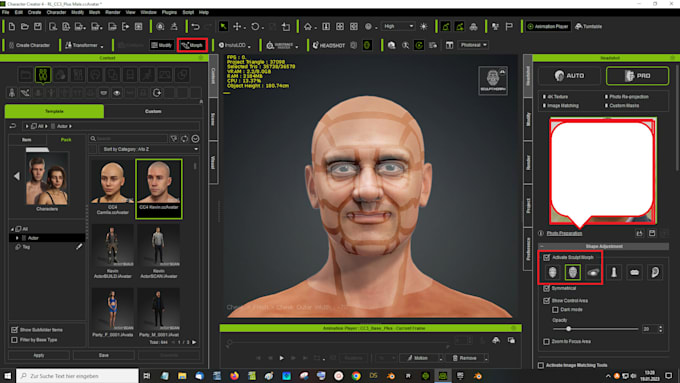Select the Actor category icon in Content panel

point(43,75)
